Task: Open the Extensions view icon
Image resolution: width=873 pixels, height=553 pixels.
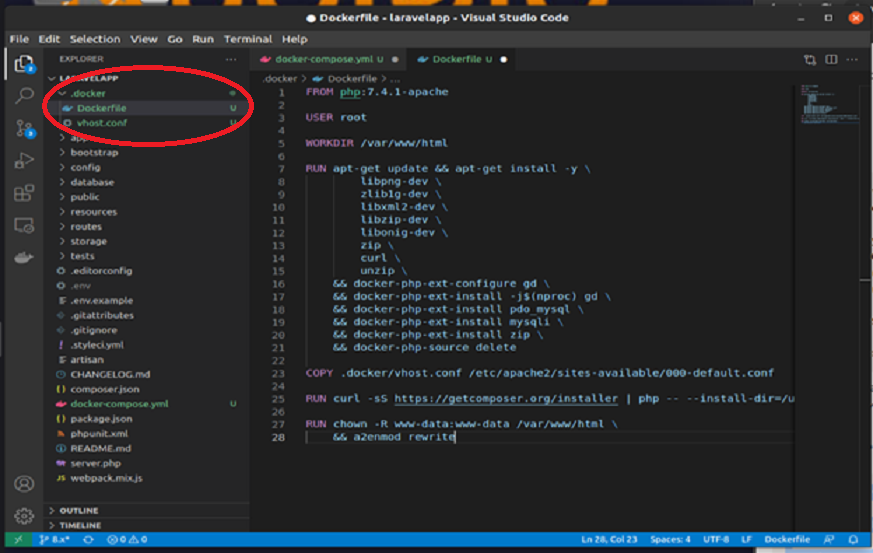Action: 24,193
